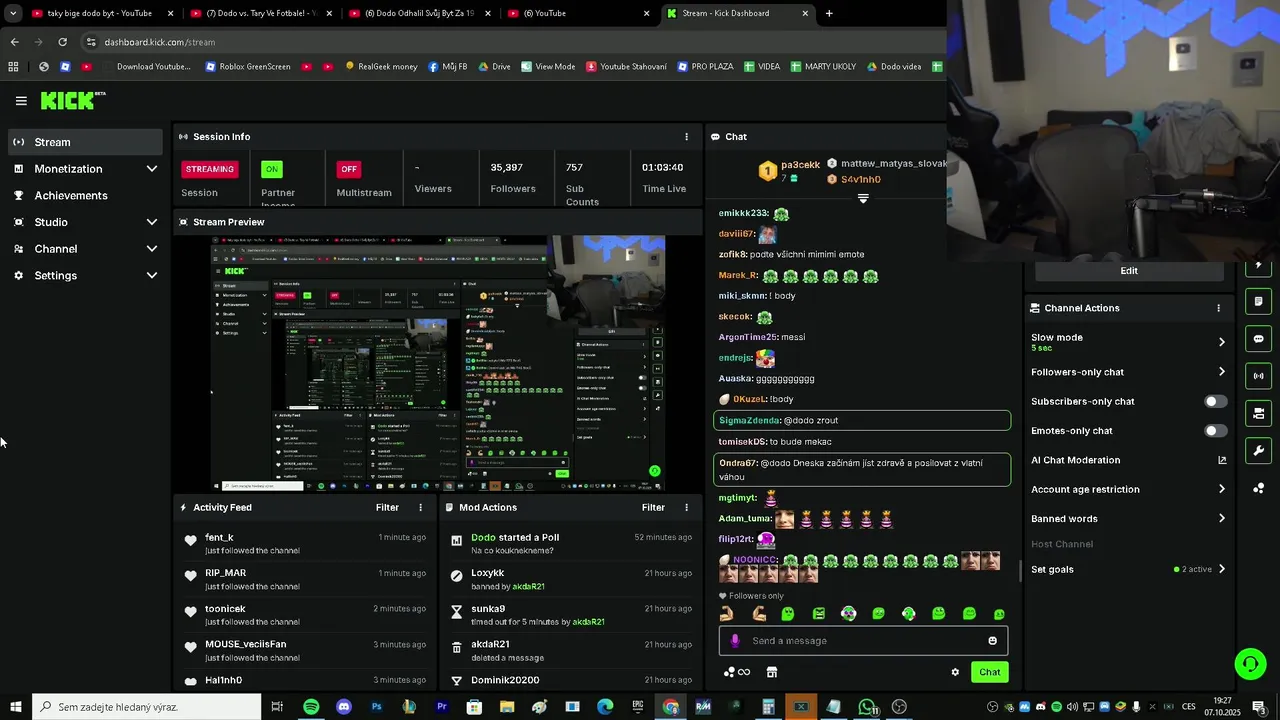This screenshot has width=1280, height=720.
Task: Switch to the '(6) YouTube' tab
Action: pyautogui.click(x=578, y=13)
